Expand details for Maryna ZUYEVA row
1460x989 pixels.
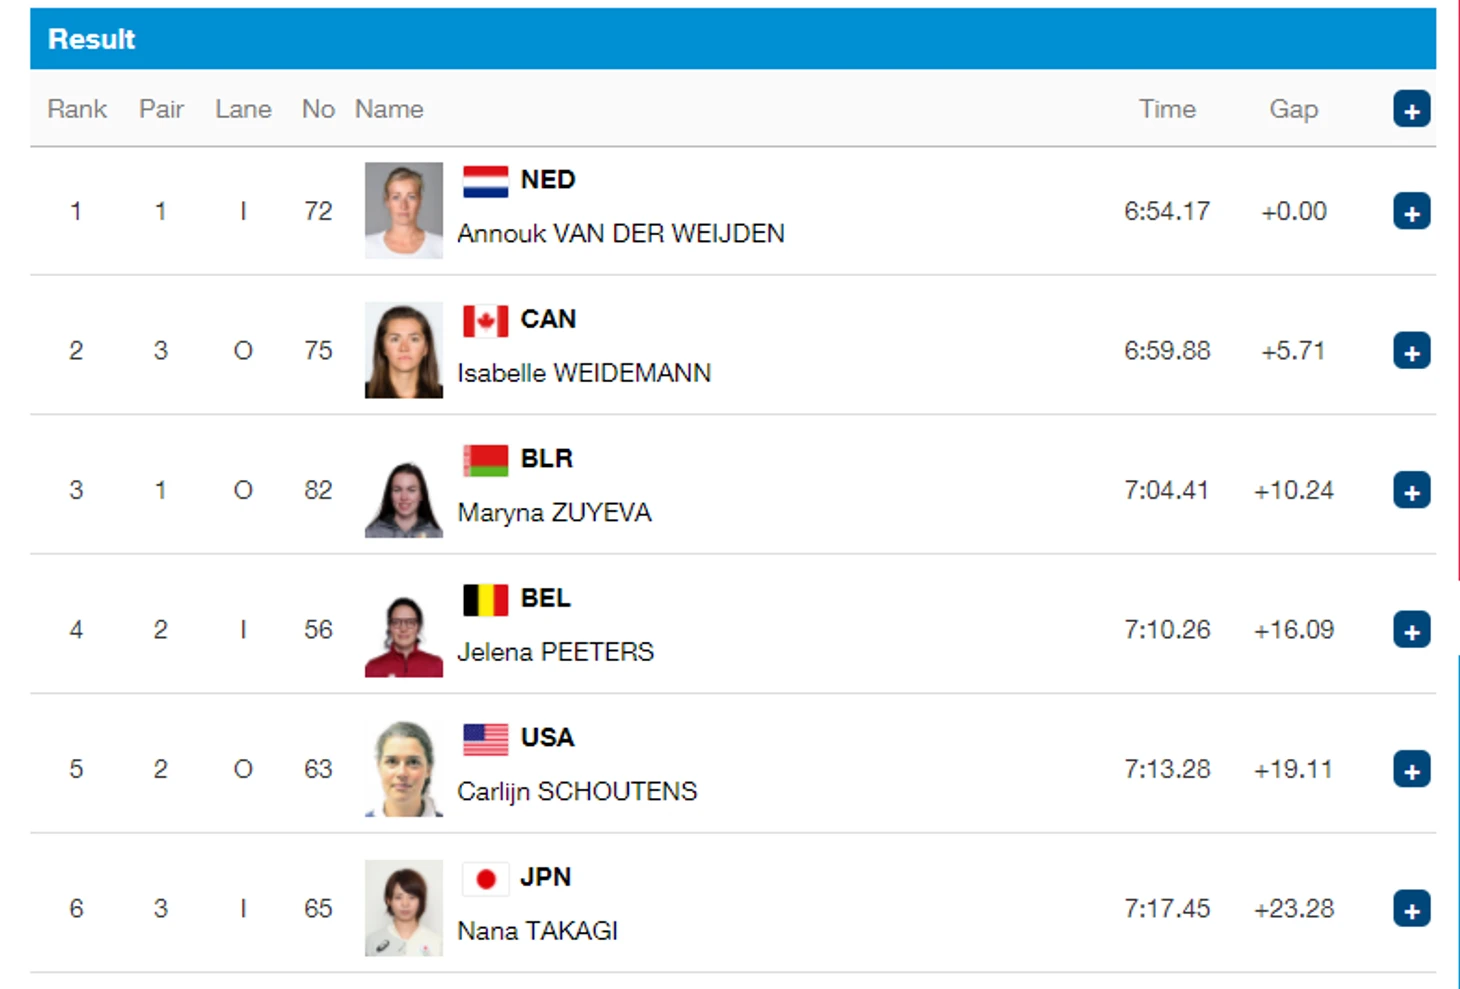(1411, 490)
